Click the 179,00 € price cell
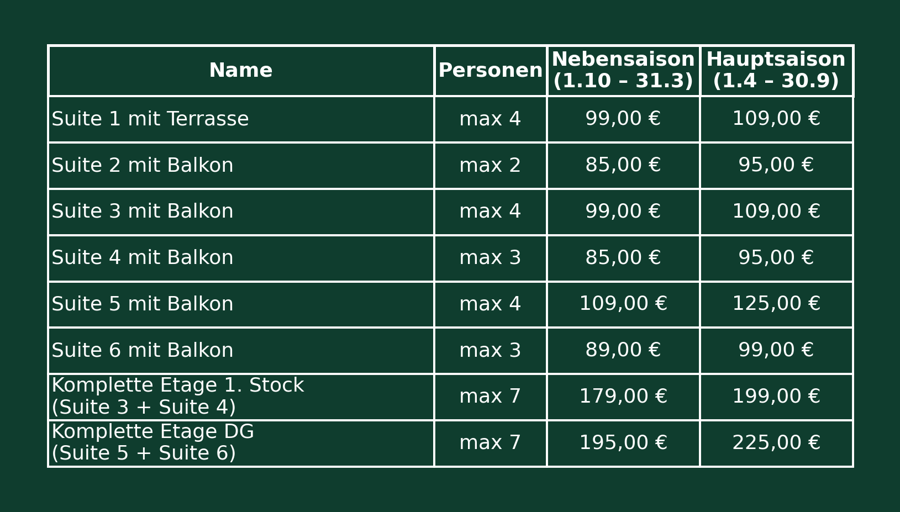Image resolution: width=900 pixels, height=512 pixels. pos(623,397)
